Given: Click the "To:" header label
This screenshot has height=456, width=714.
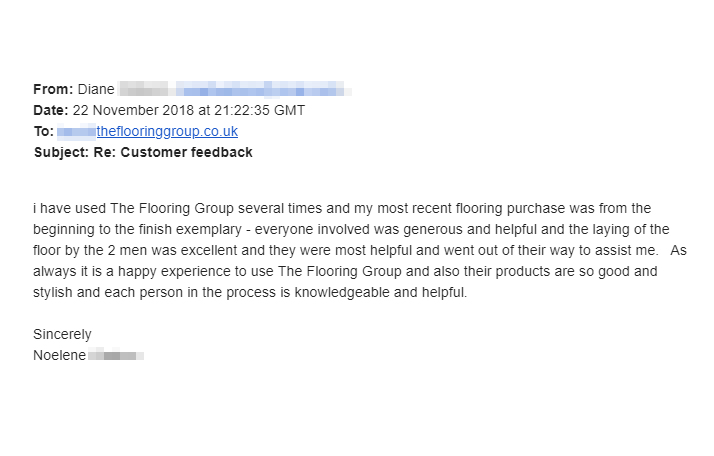Looking at the screenshot, I should 43,131.
